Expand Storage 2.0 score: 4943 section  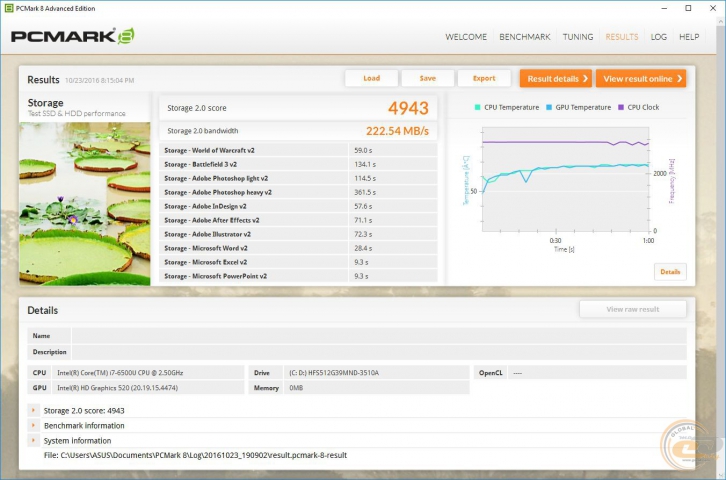[33, 410]
